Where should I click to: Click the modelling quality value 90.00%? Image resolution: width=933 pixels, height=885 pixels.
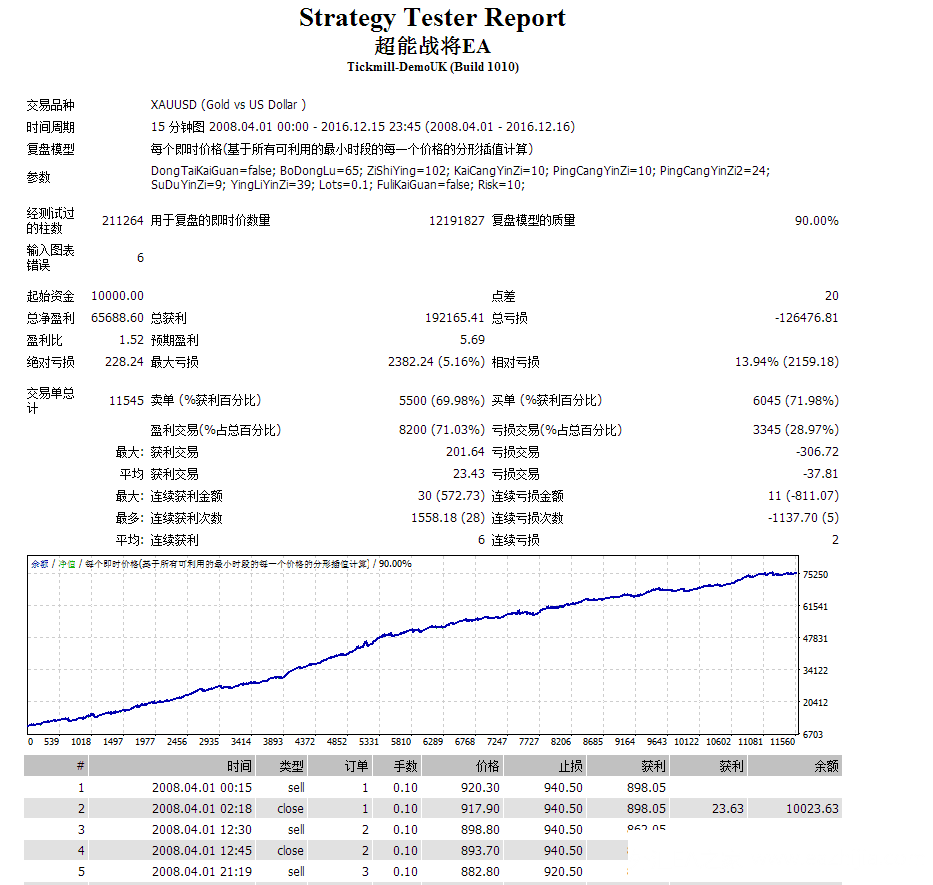pyautogui.click(x=816, y=220)
